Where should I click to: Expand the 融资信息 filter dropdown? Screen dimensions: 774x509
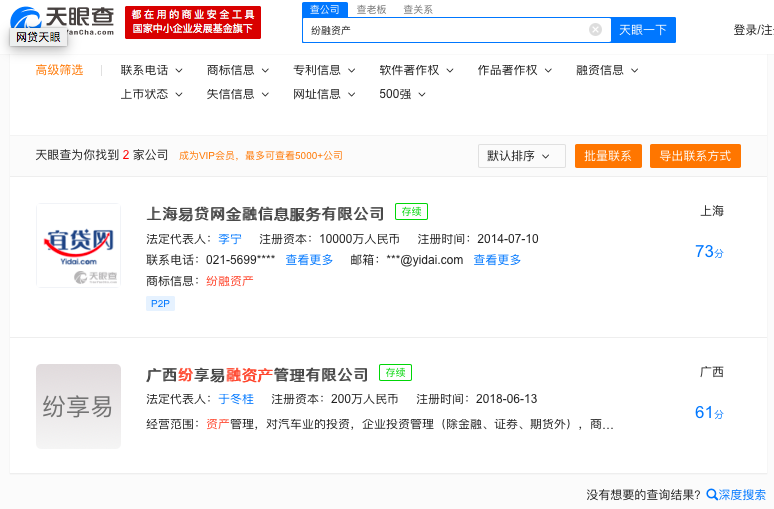coord(607,71)
